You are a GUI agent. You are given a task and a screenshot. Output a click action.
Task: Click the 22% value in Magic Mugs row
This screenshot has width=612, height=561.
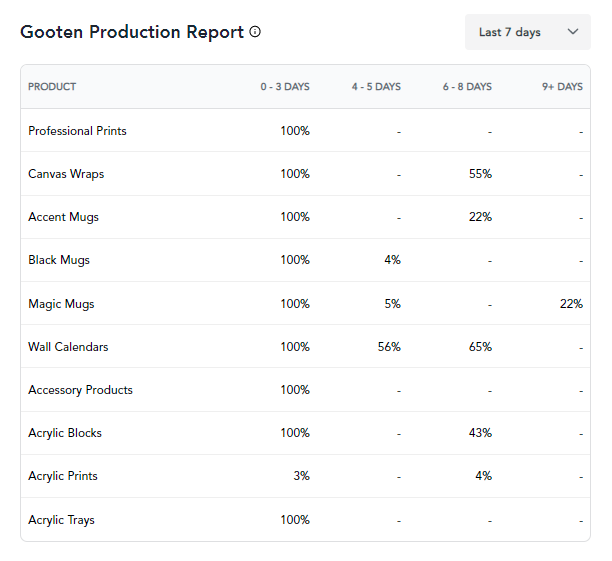571,304
